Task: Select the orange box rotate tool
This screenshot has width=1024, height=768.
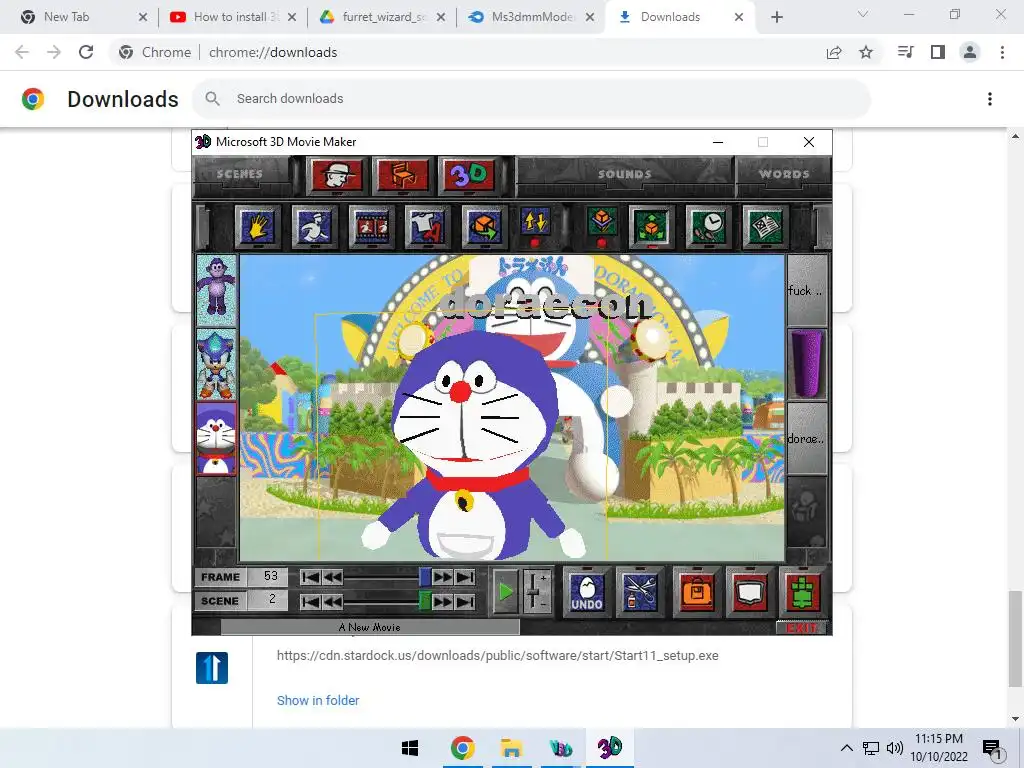Action: tap(485, 227)
